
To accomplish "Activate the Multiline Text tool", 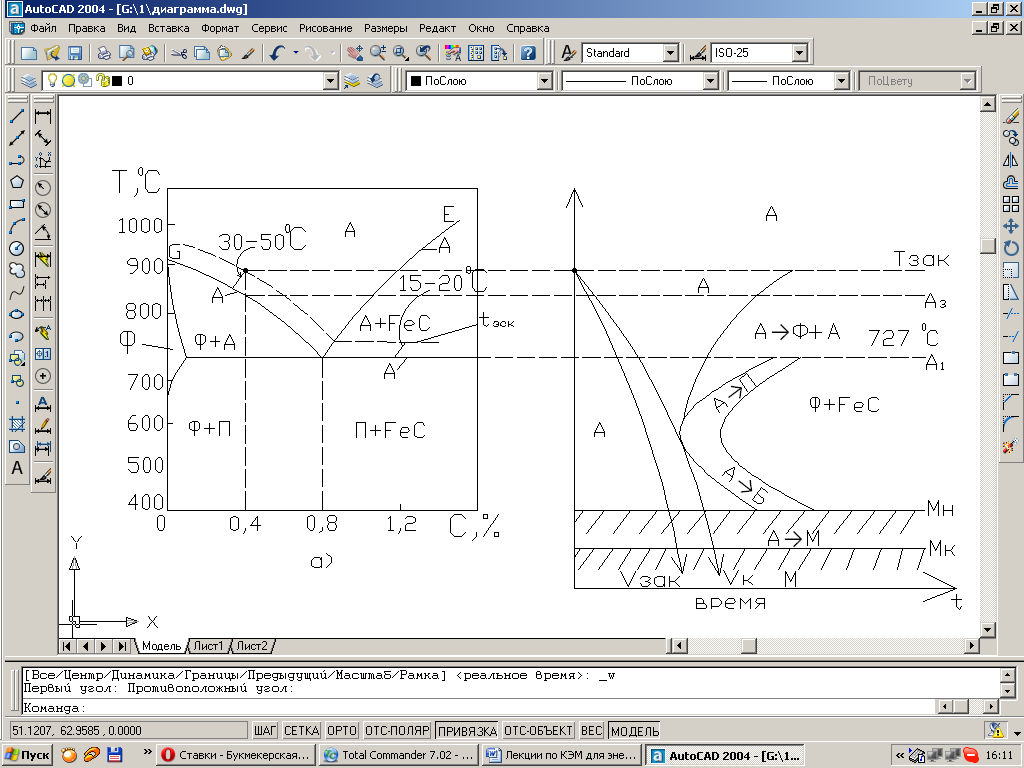I will (x=17, y=468).
